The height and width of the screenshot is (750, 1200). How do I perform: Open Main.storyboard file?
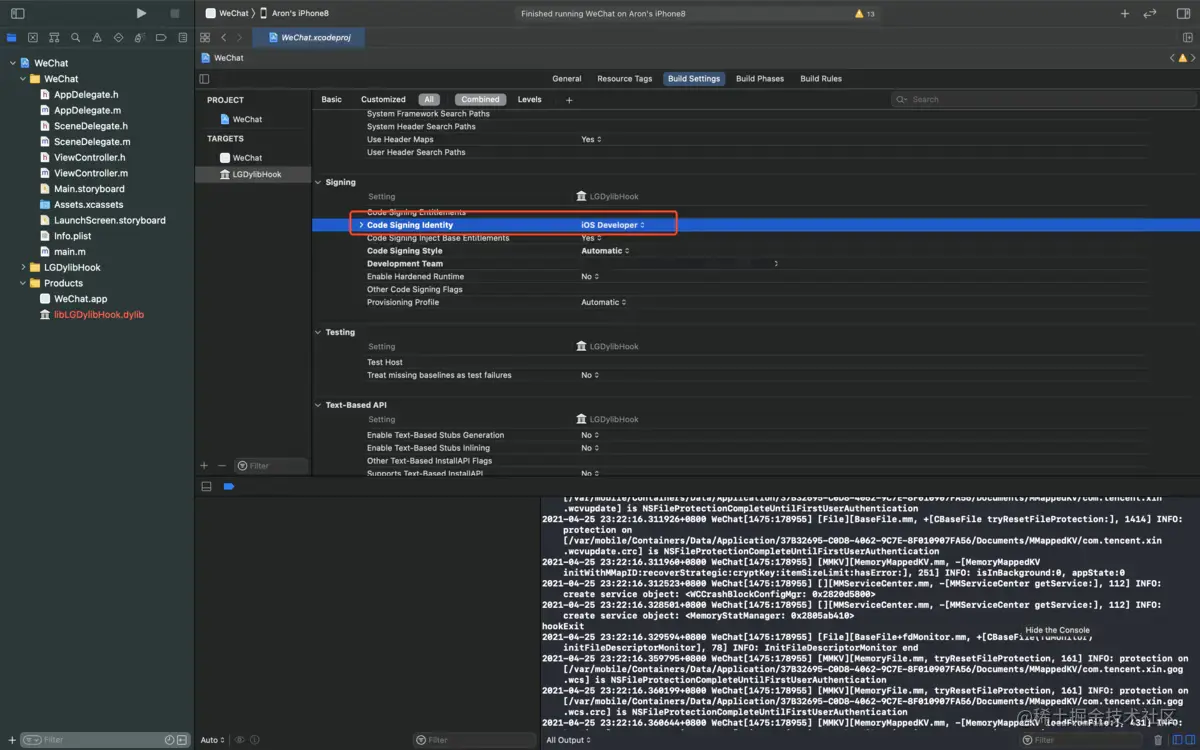click(89, 189)
